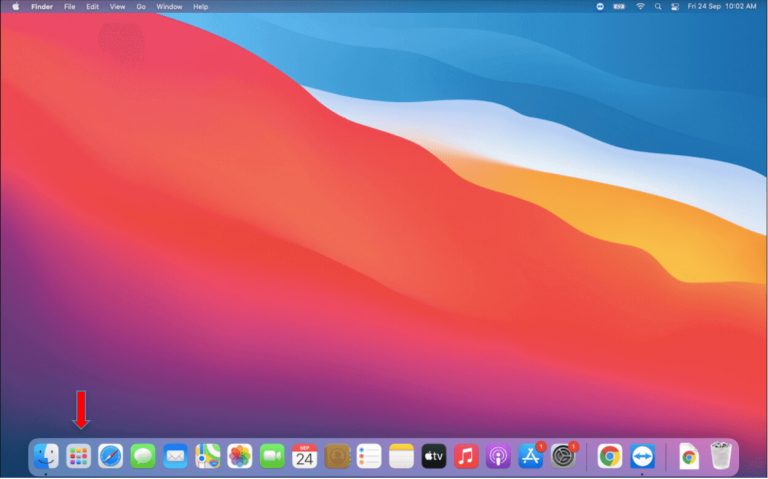Open Finder from the Dock
Screen dimensions: 768x479
[x=46, y=456]
